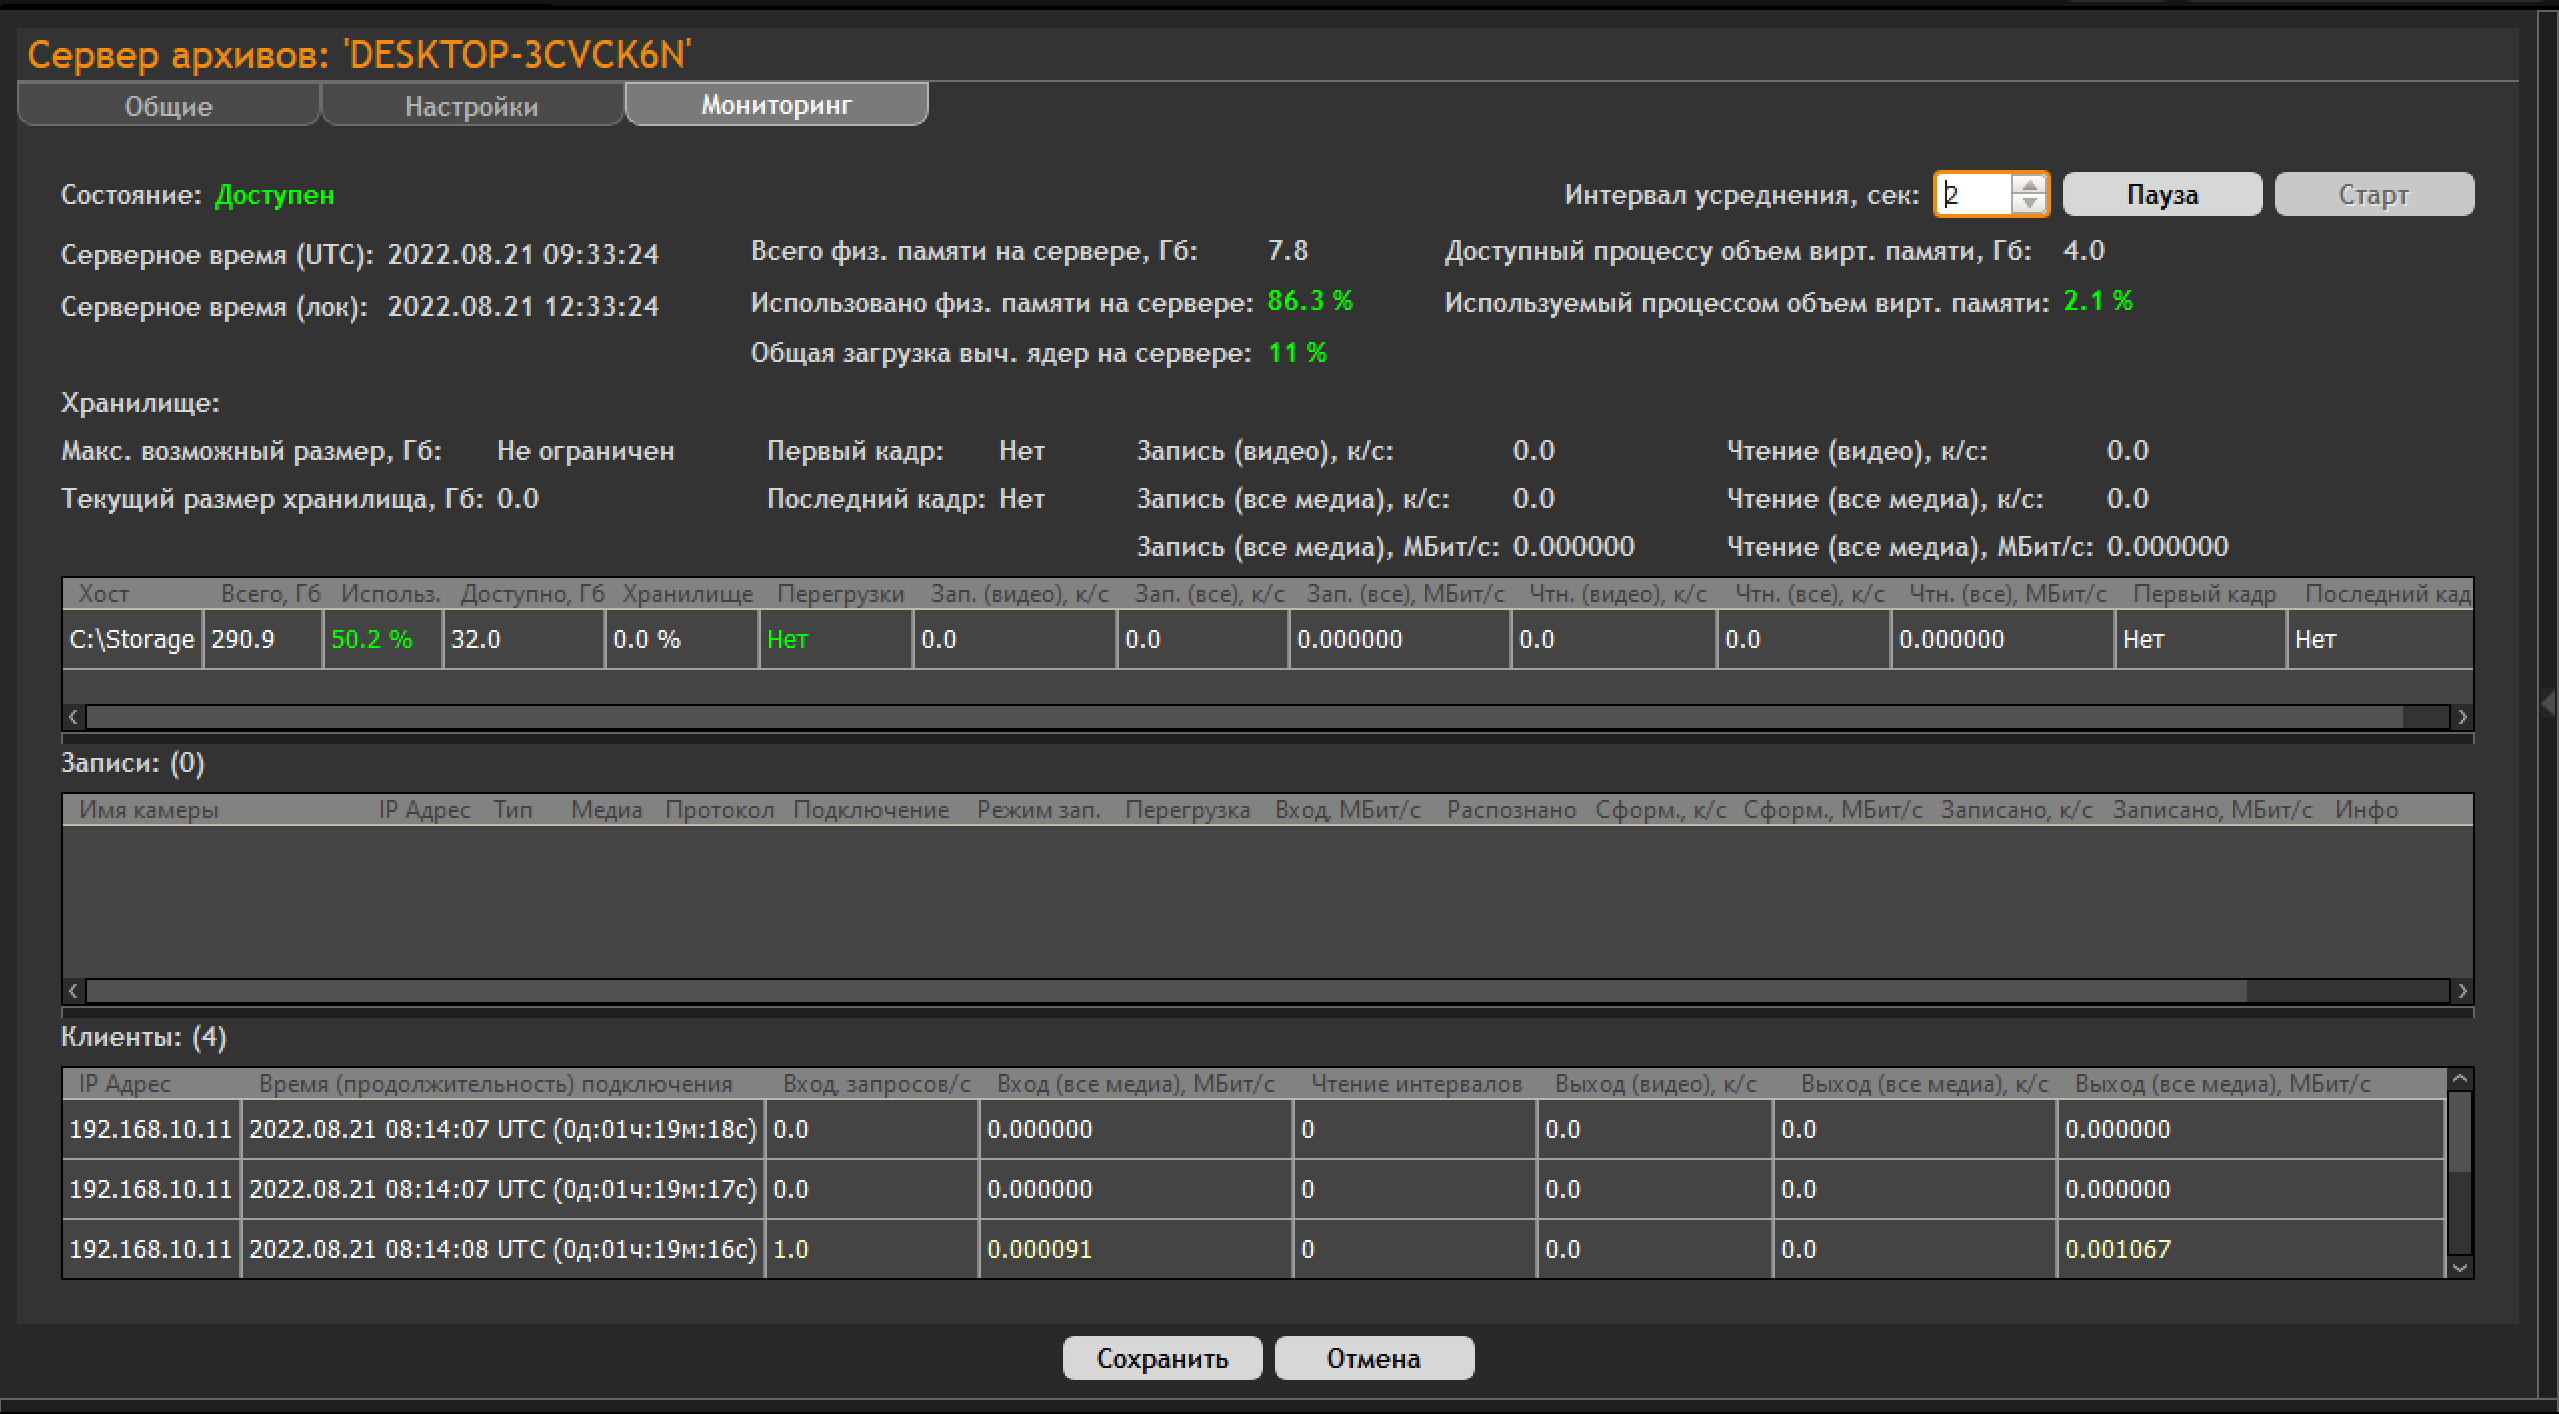
Task: Select the C:\Storage row in storage table
Action: coord(132,639)
